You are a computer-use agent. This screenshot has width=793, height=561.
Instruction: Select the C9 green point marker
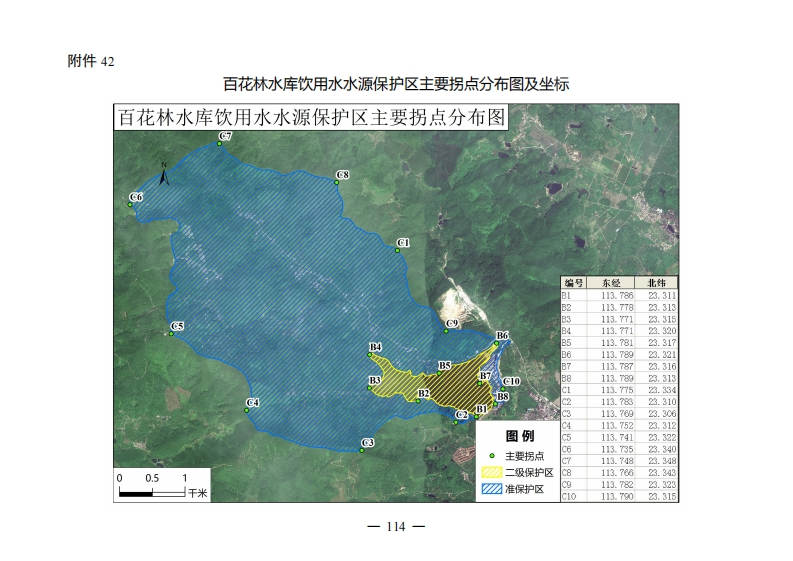click(x=446, y=331)
